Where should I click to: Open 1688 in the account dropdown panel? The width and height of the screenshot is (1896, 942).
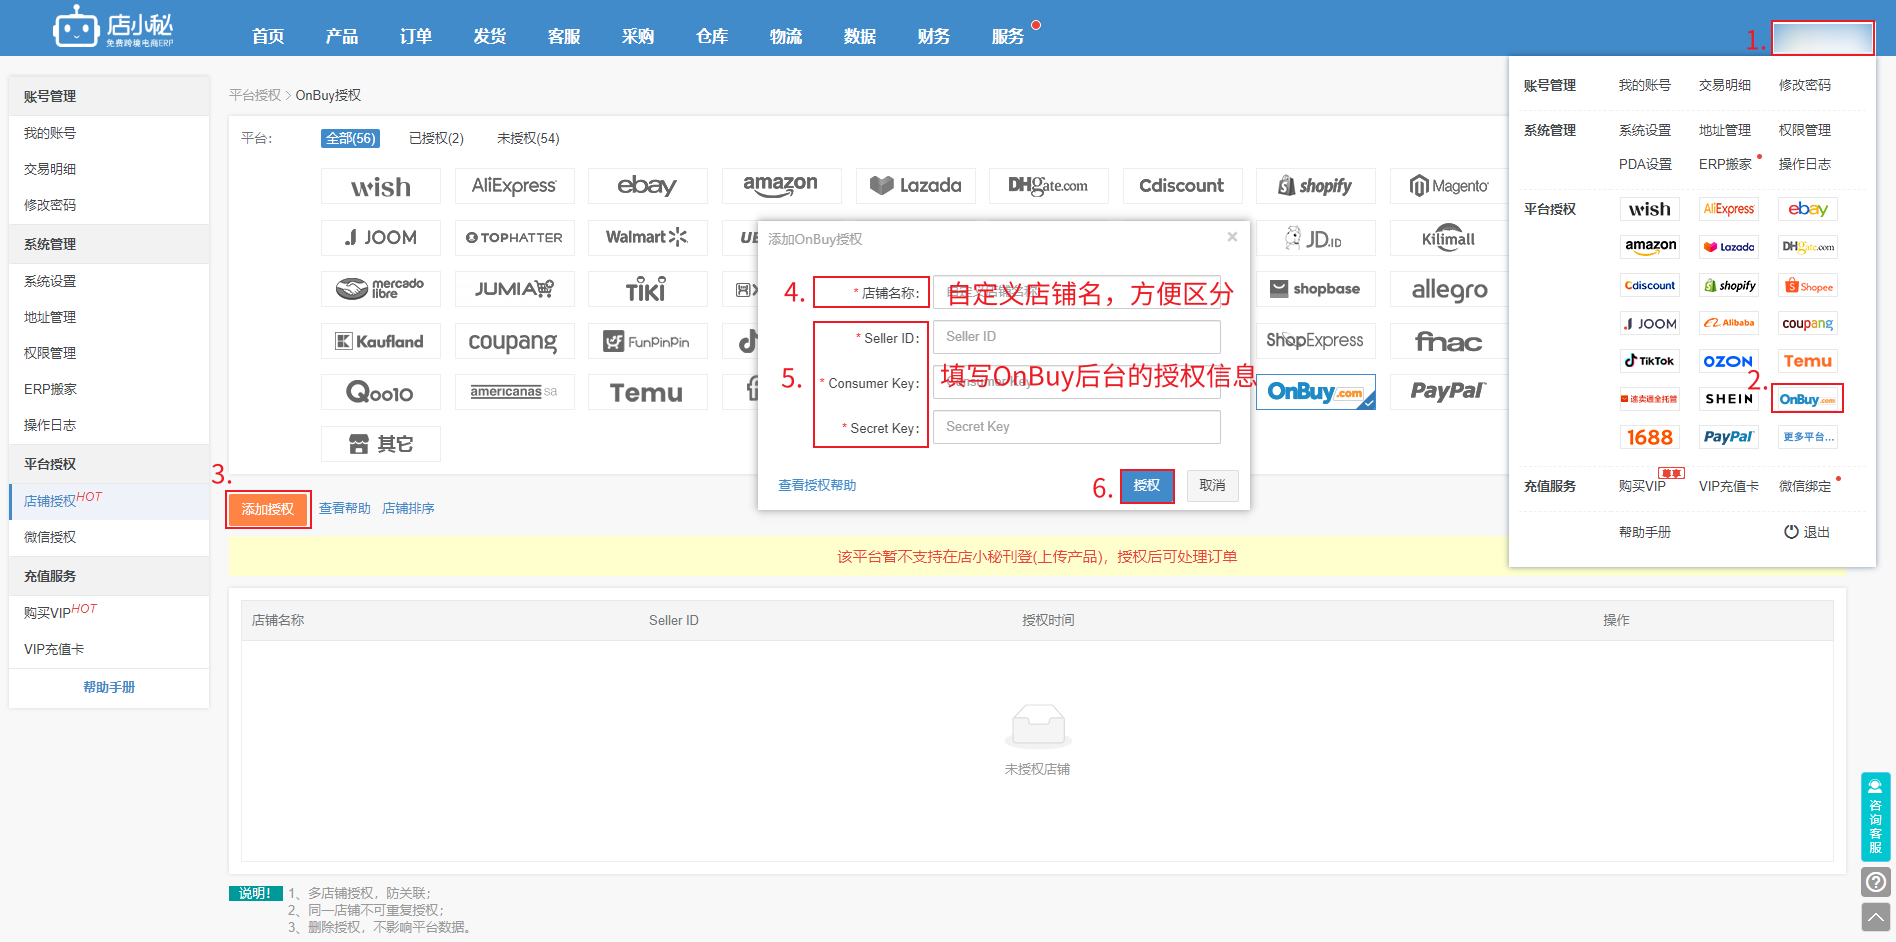tap(1649, 437)
